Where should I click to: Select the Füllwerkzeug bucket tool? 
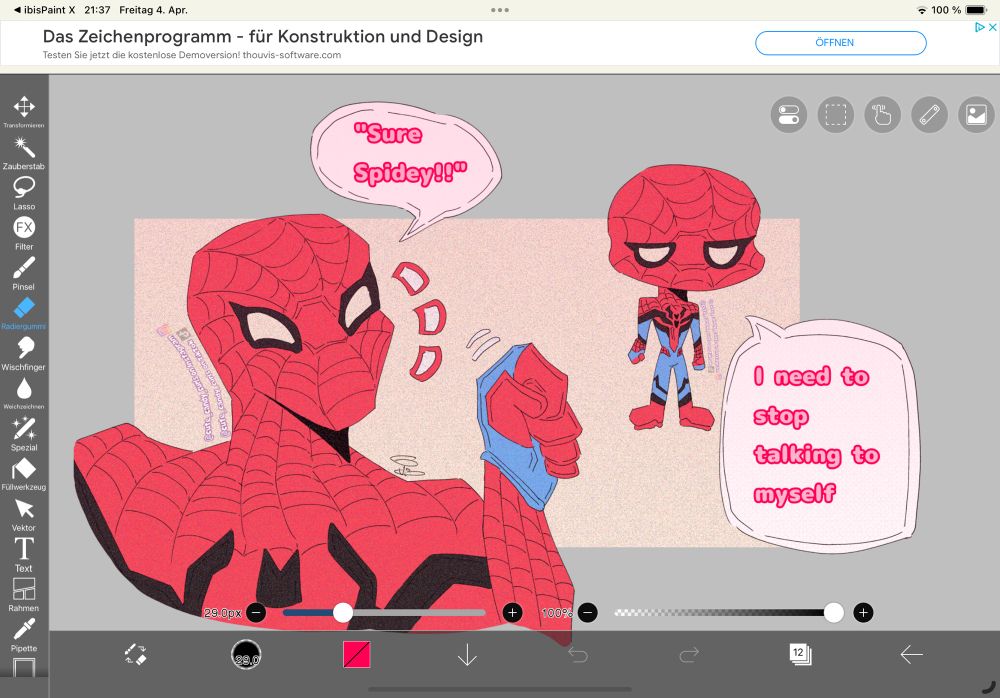pos(24,474)
